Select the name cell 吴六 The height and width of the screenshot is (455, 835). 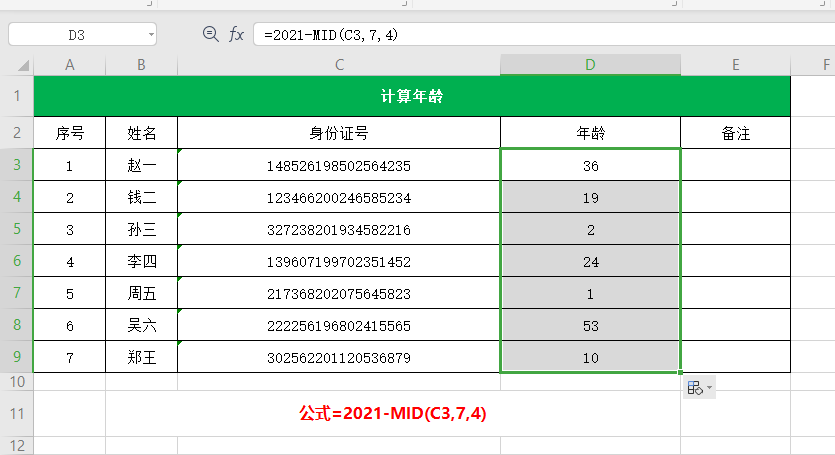tap(141, 325)
